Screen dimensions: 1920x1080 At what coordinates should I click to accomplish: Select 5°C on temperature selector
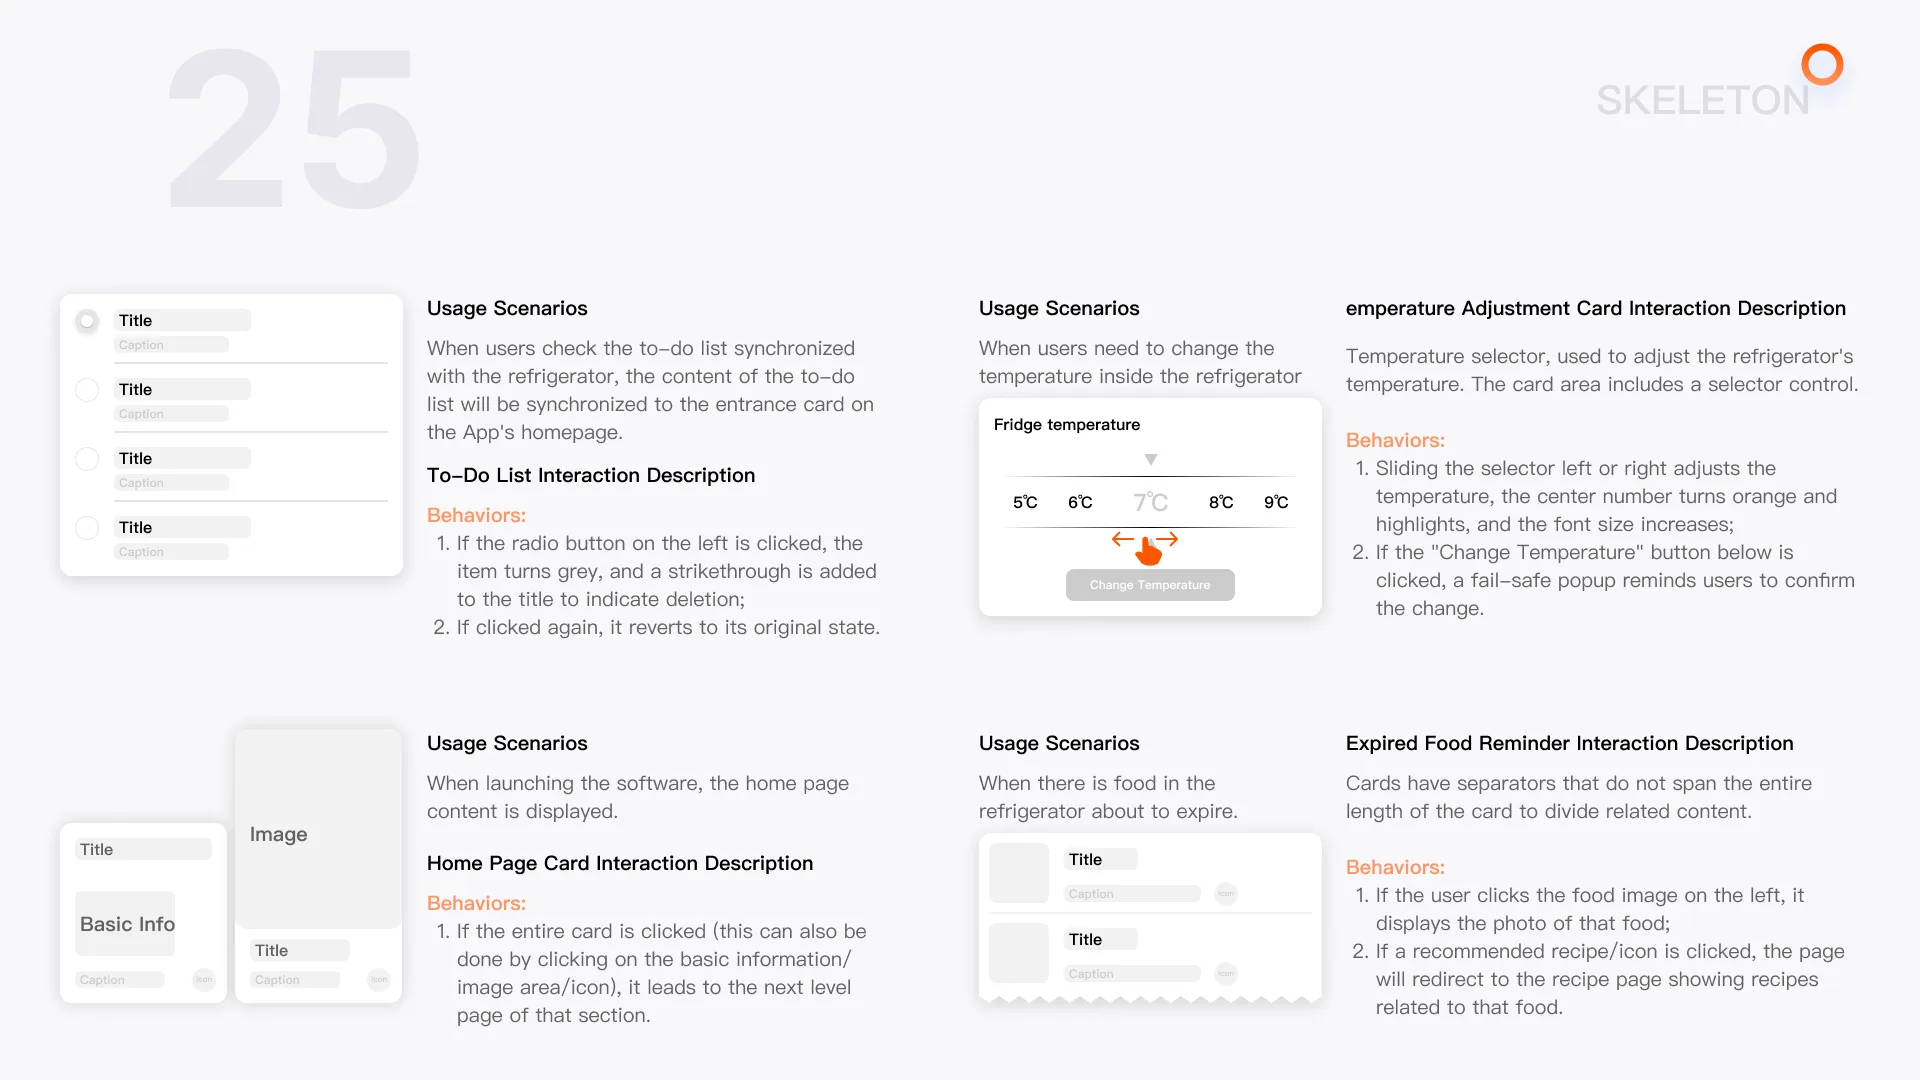point(1025,502)
